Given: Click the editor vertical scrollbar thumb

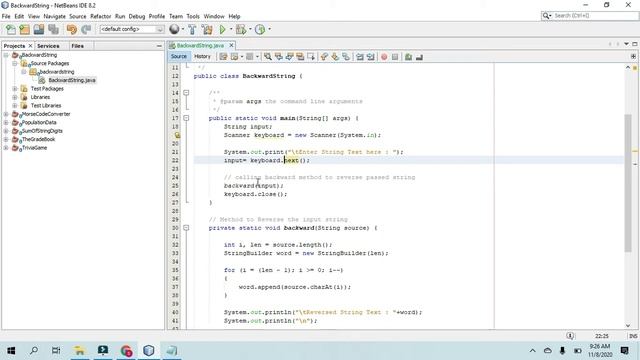Looking at the screenshot, I should (628, 182).
